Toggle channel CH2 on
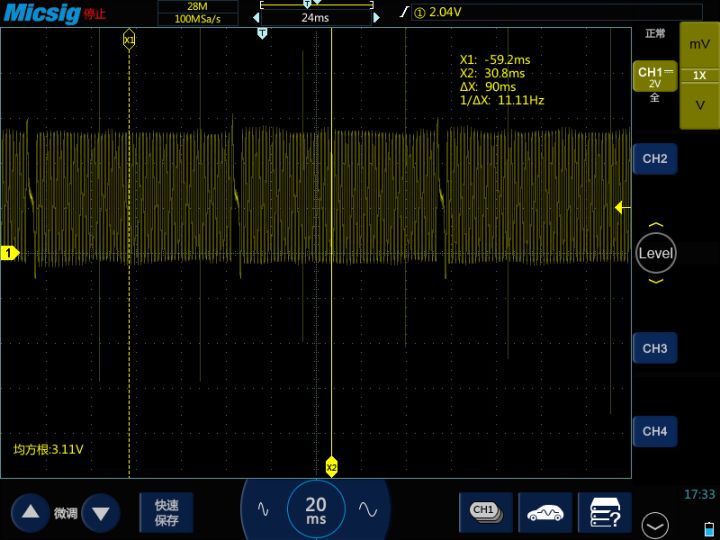Viewport: 720px width, 540px height. pyautogui.click(x=655, y=159)
